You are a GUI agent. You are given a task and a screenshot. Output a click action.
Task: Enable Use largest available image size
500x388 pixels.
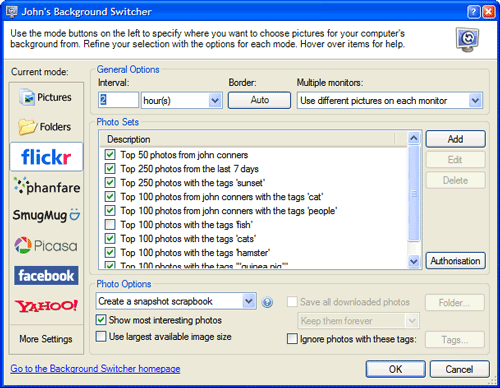click(101, 336)
